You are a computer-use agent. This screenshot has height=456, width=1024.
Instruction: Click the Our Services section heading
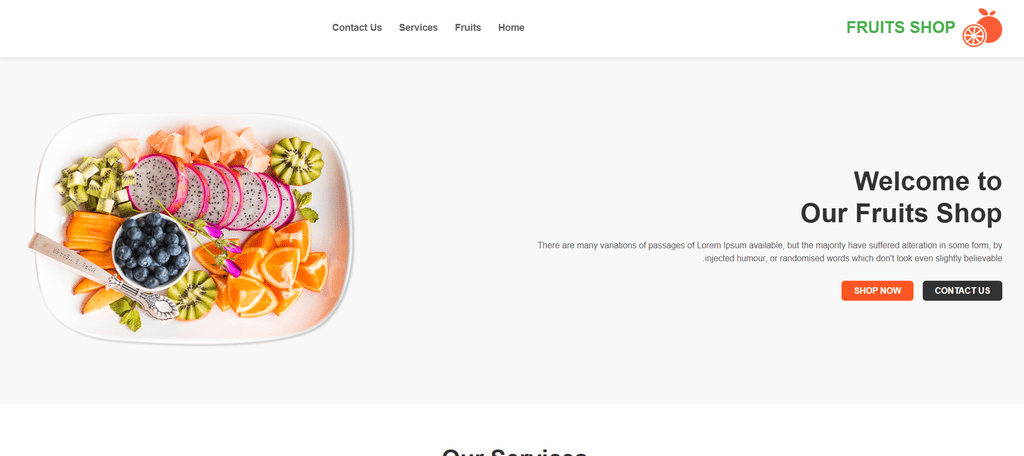514,452
